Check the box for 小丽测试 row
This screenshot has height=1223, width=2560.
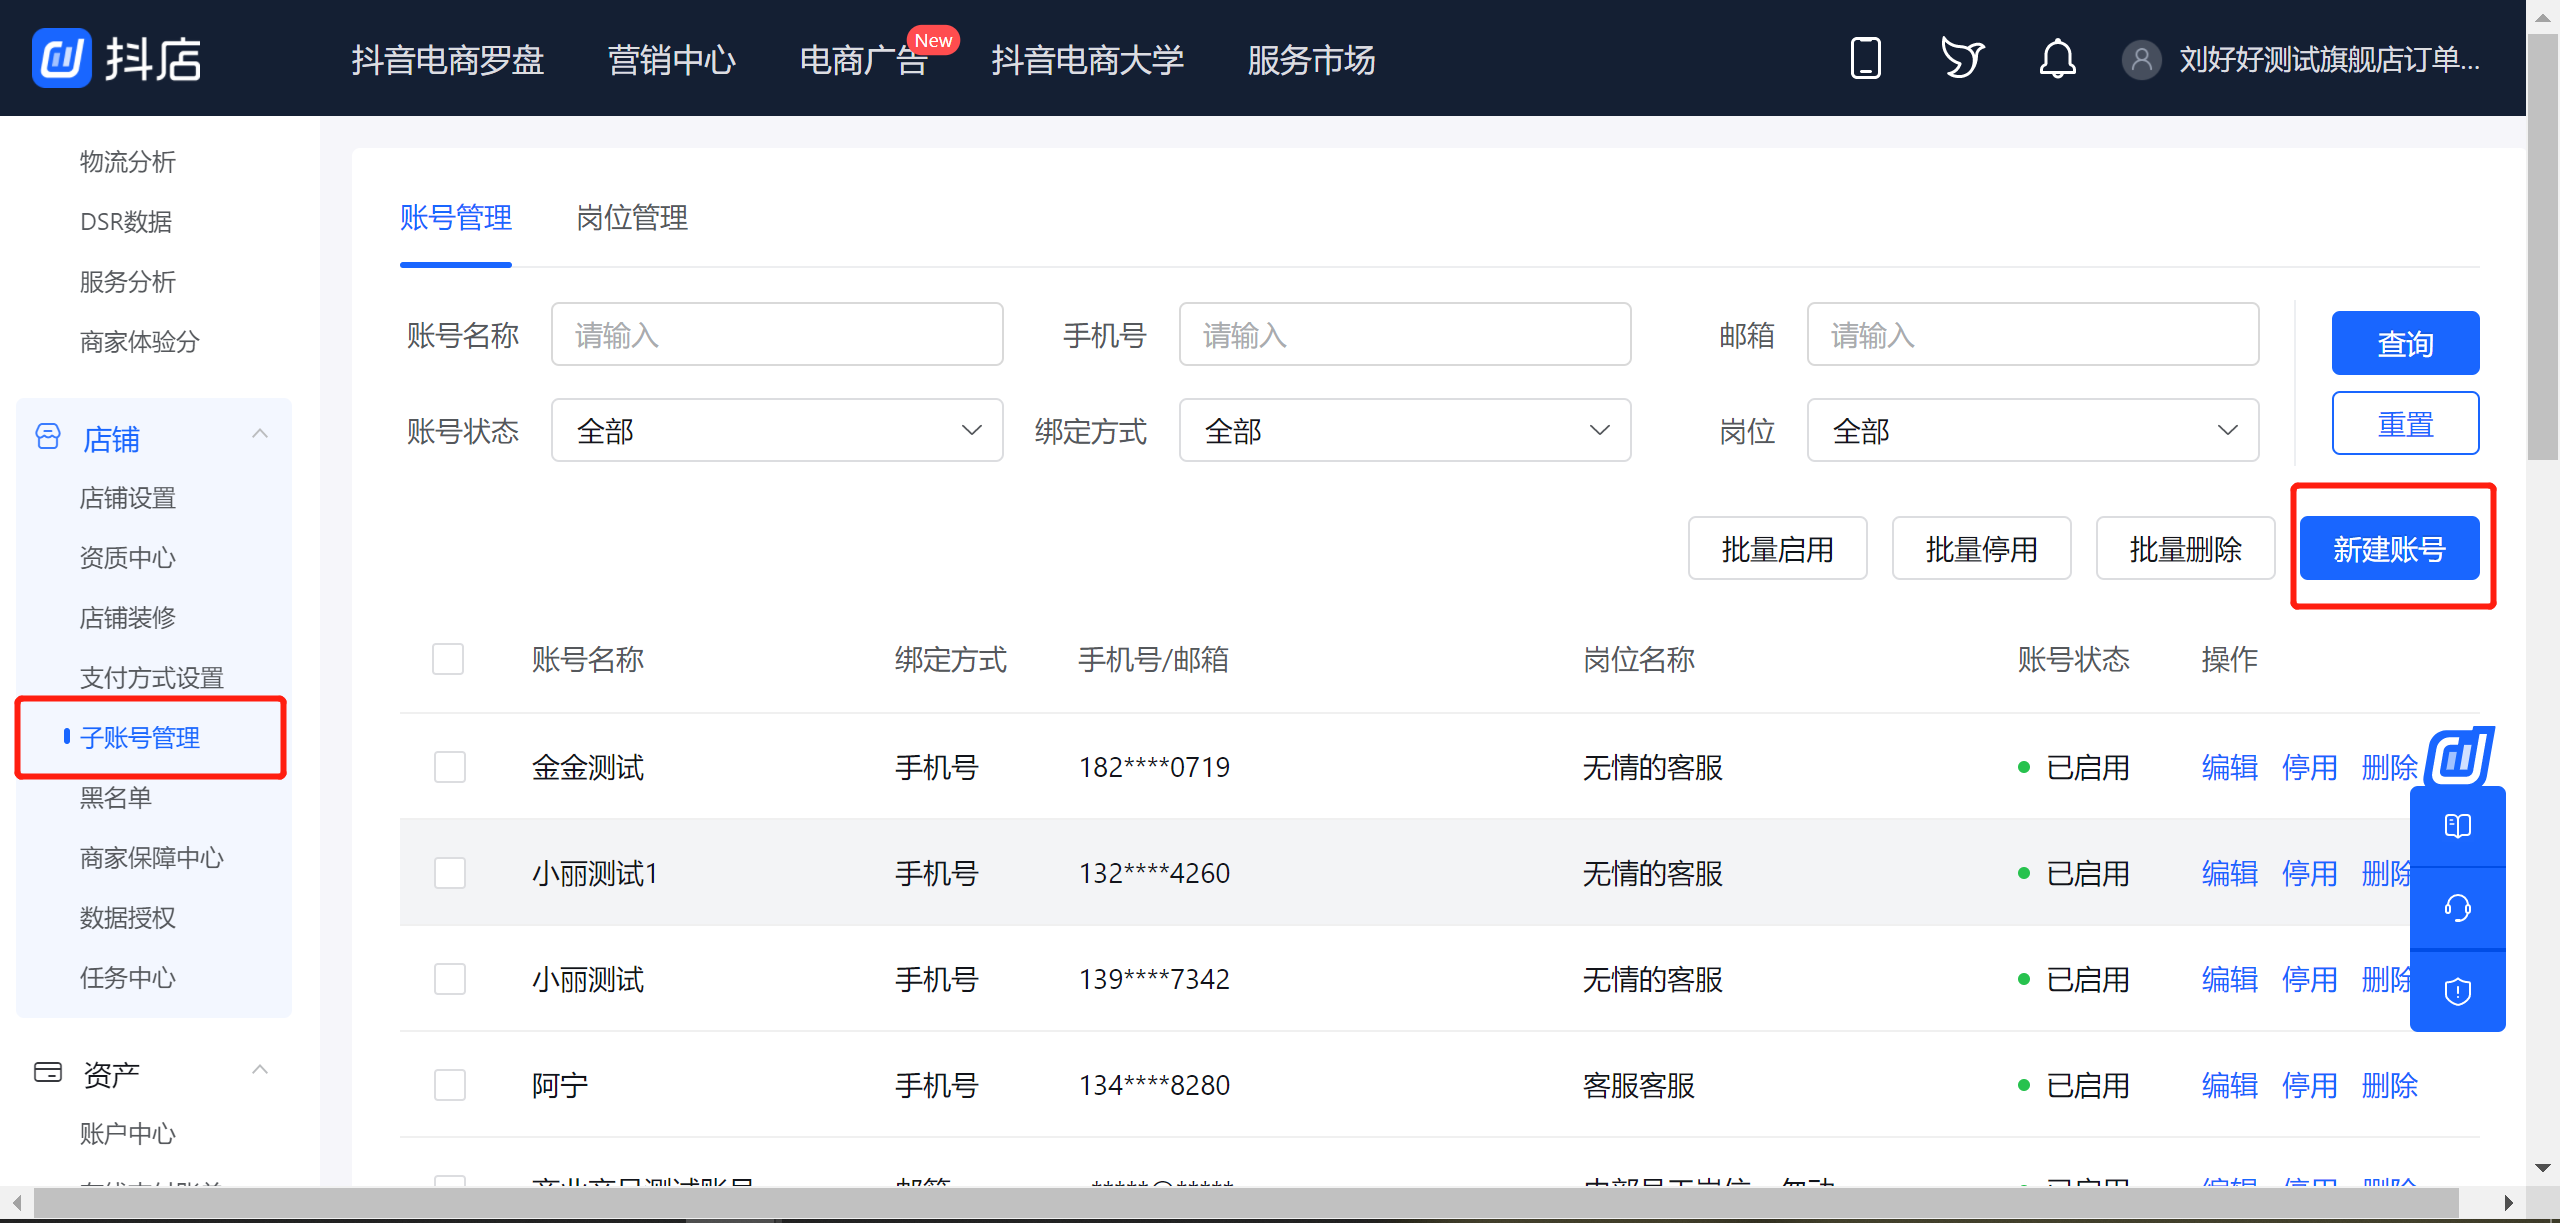450,979
